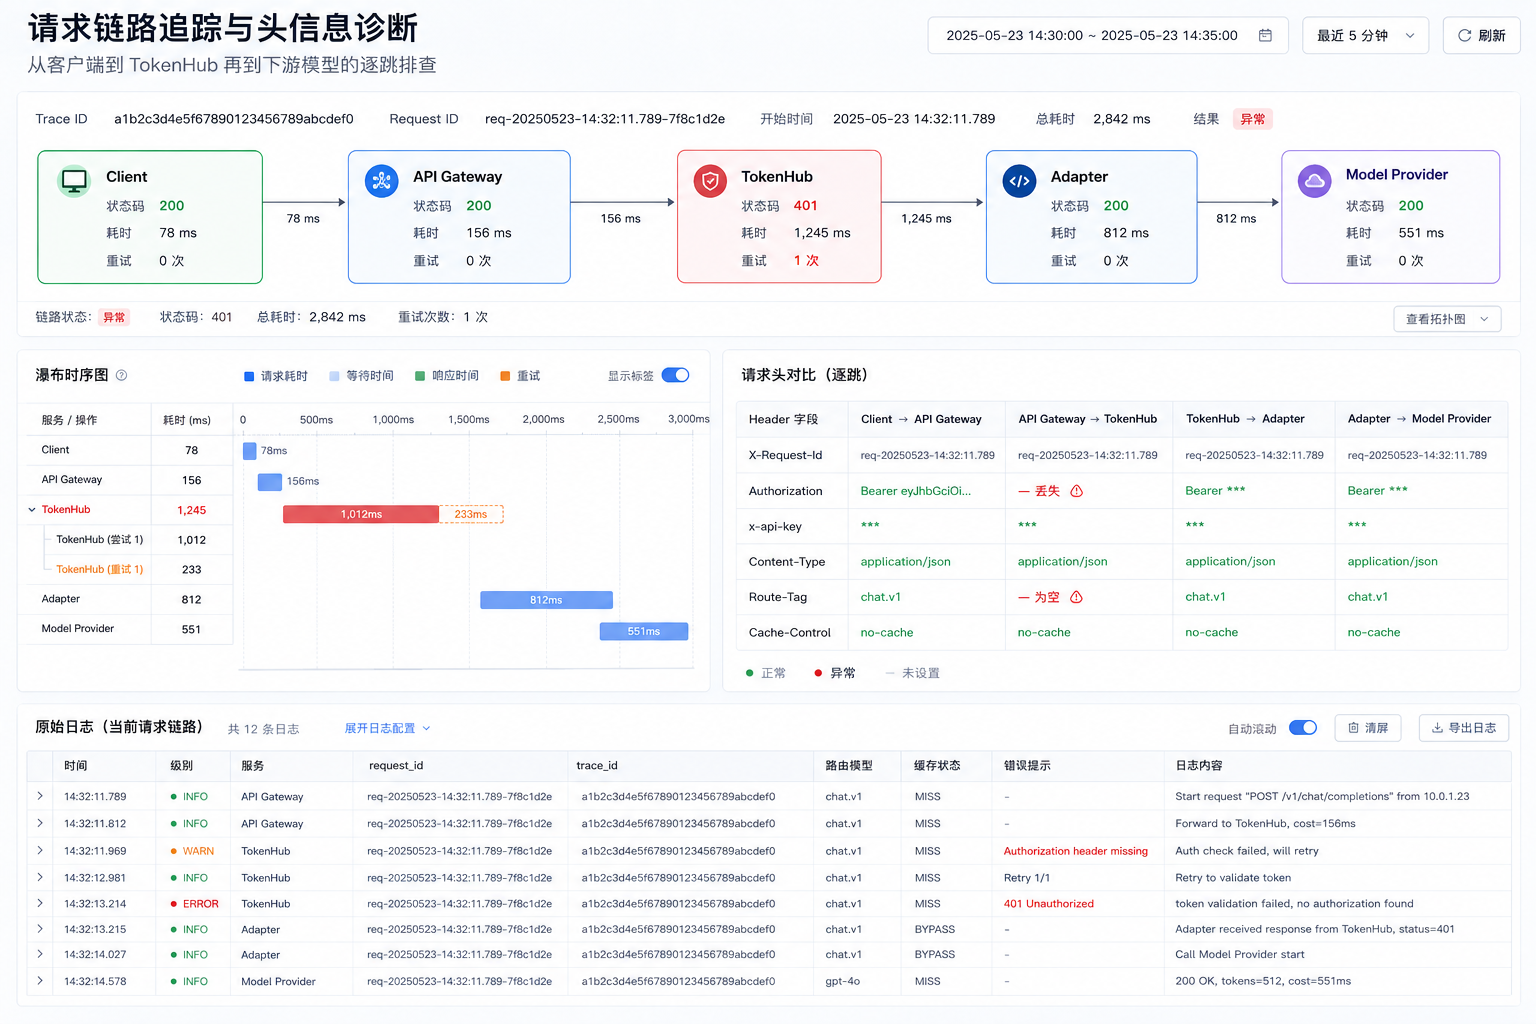Screen dimensions: 1536x1024
Task: Expand the ERROR log row at 14:32:13.214
Action: pyautogui.click(x=40, y=903)
